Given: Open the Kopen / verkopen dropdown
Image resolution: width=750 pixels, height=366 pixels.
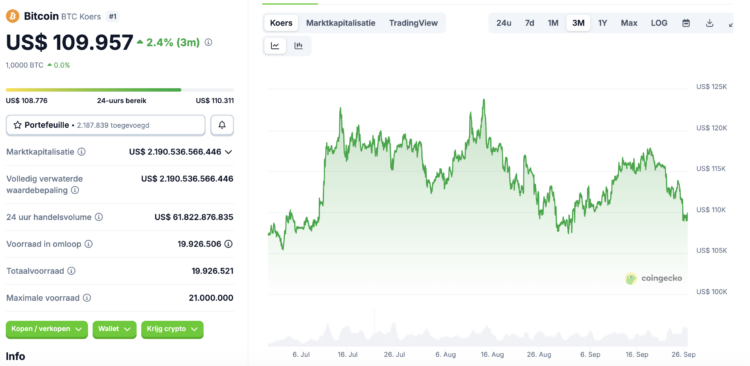Looking at the screenshot, I should [47, 329].
